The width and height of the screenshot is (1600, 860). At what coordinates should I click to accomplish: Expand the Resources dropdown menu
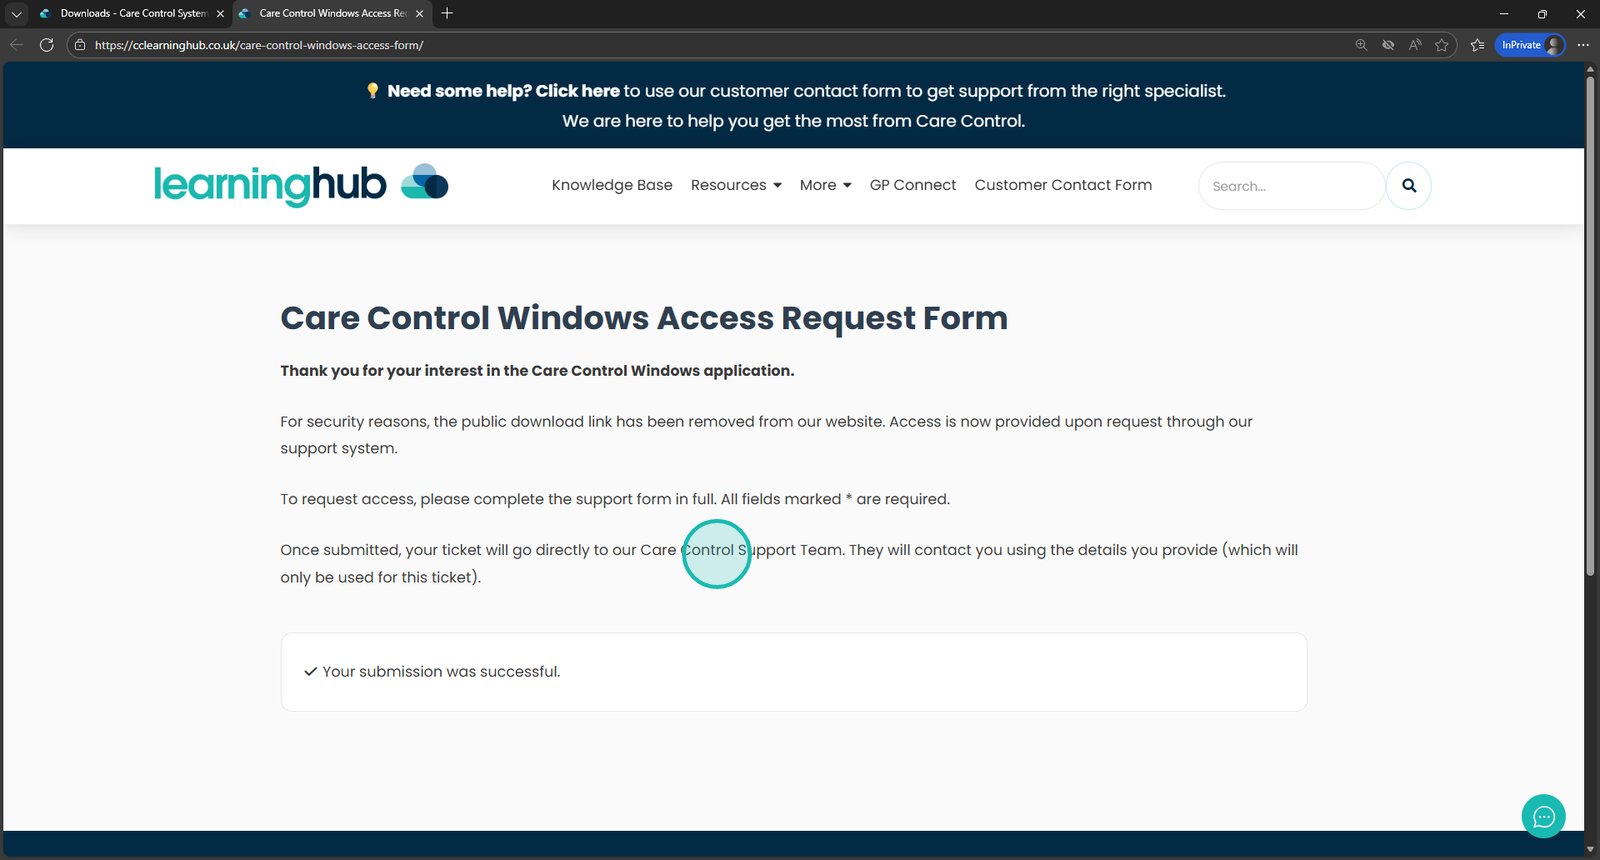736,185
